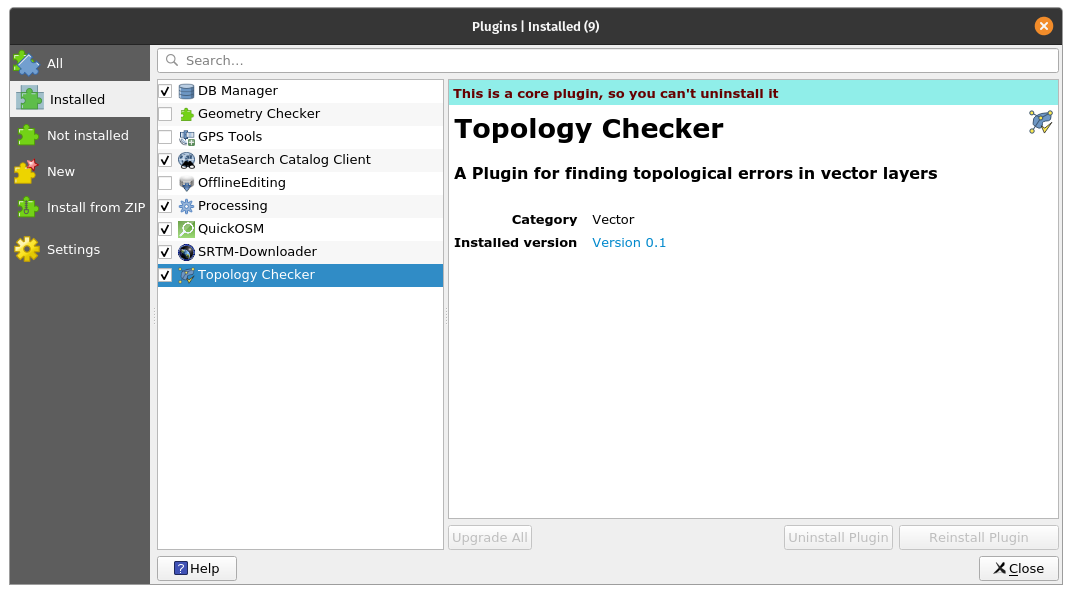Open the Version 0.1 link
The width and height of the screenshot is (1072, 594).
(x=629, y=242)
